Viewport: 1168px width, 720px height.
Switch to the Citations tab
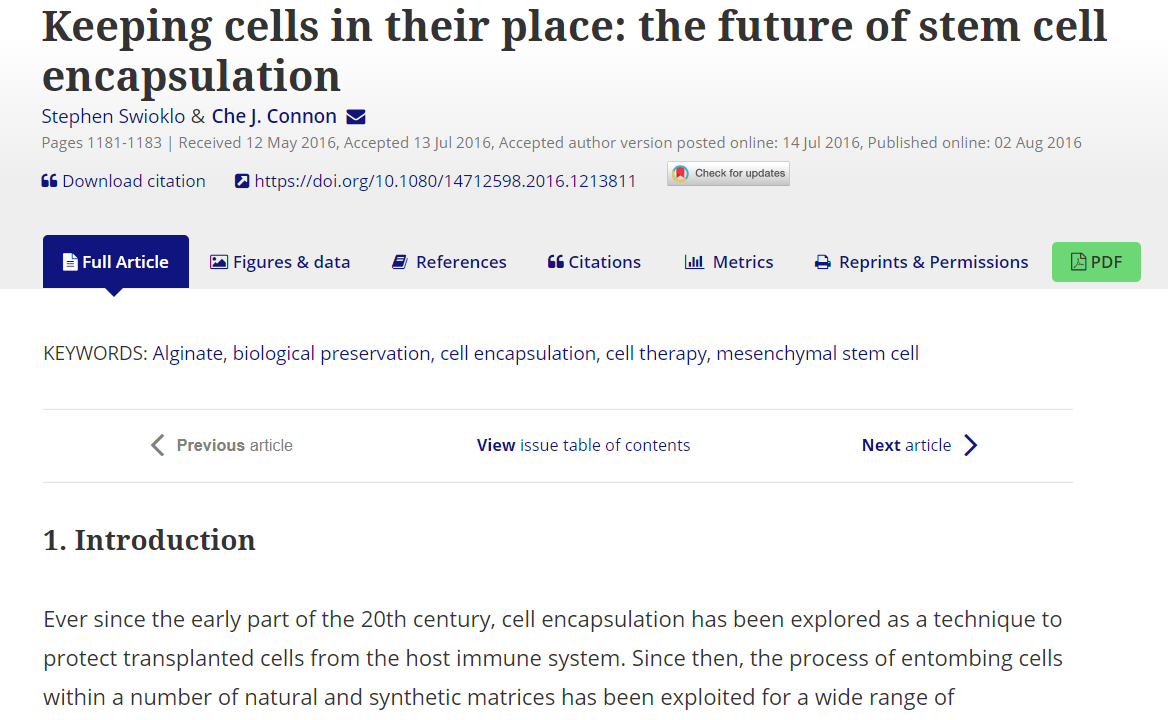595,262
